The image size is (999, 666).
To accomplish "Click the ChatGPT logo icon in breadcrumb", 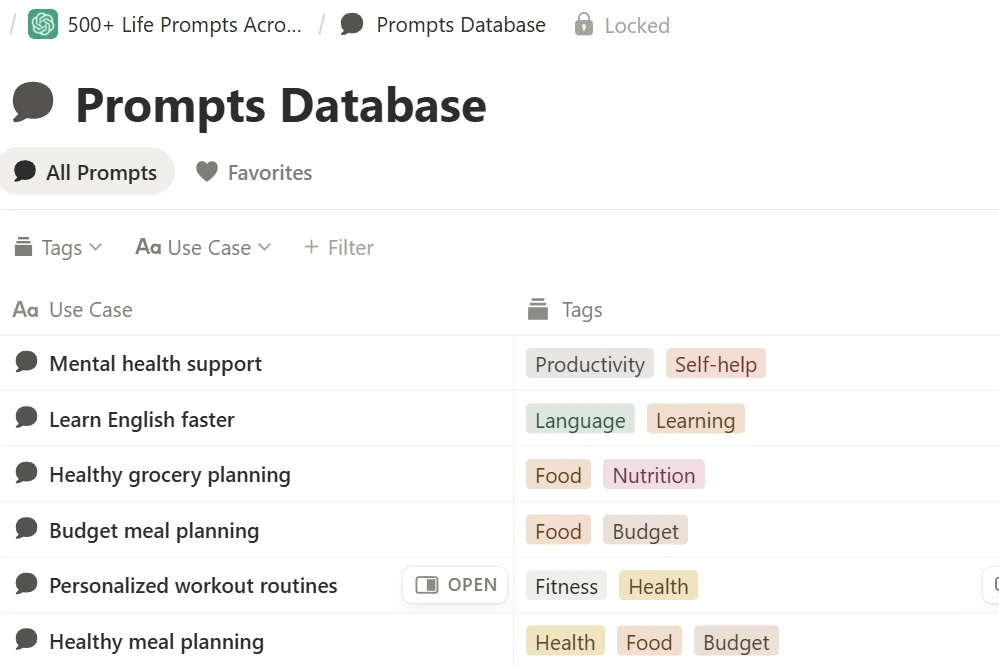I will (43, 25).
